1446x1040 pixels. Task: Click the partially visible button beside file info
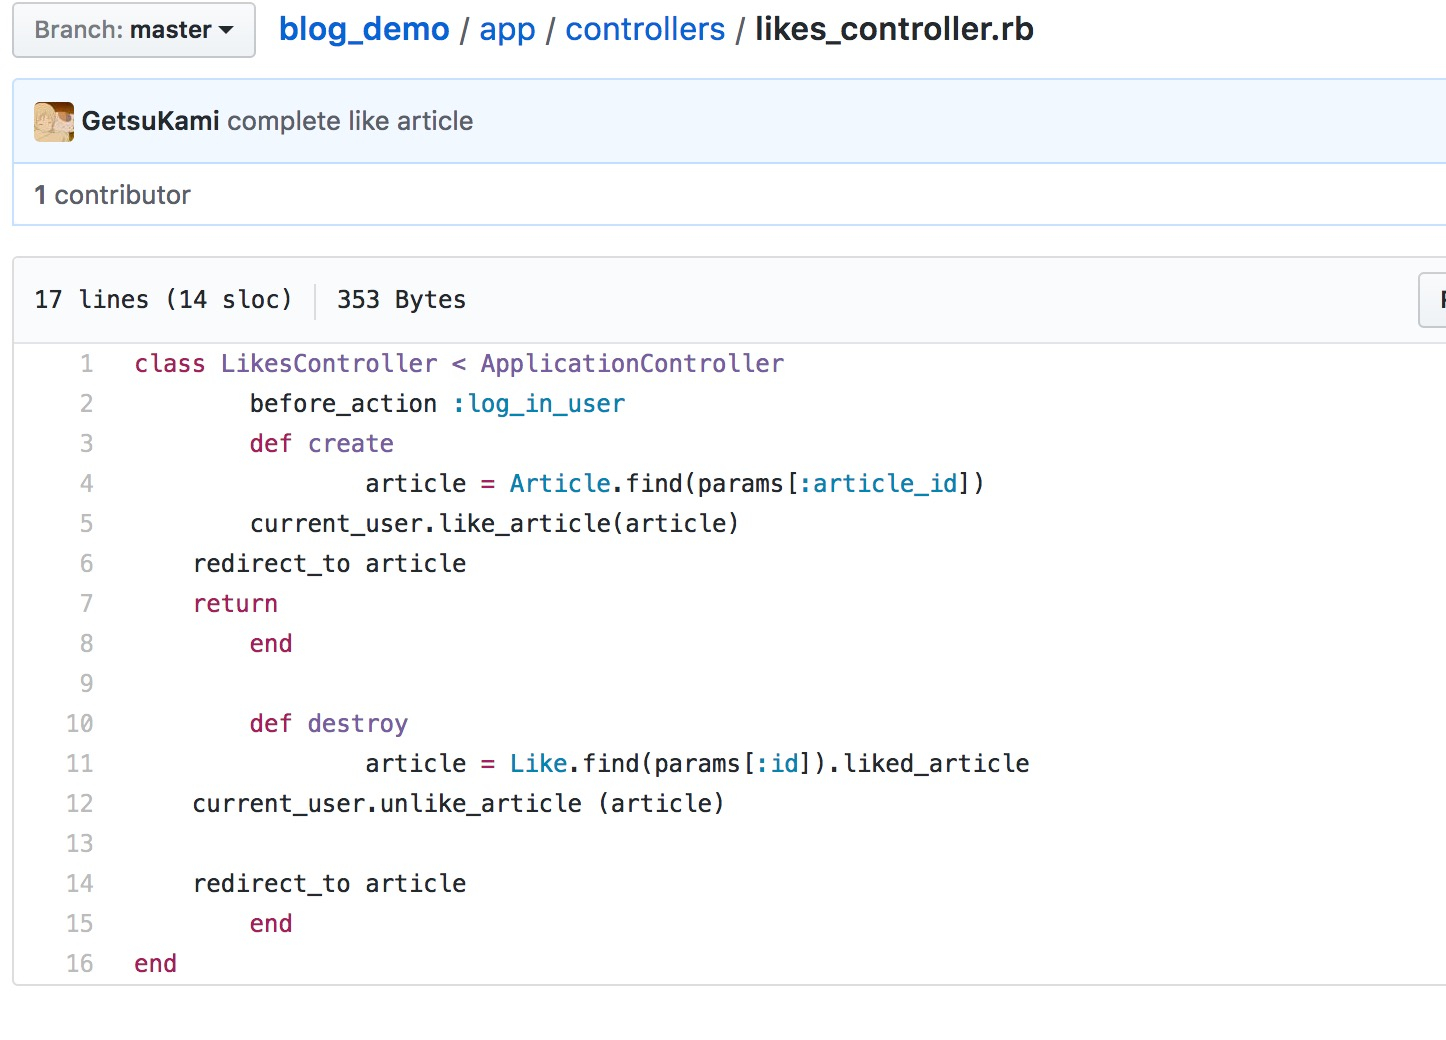pos(1432,300)
